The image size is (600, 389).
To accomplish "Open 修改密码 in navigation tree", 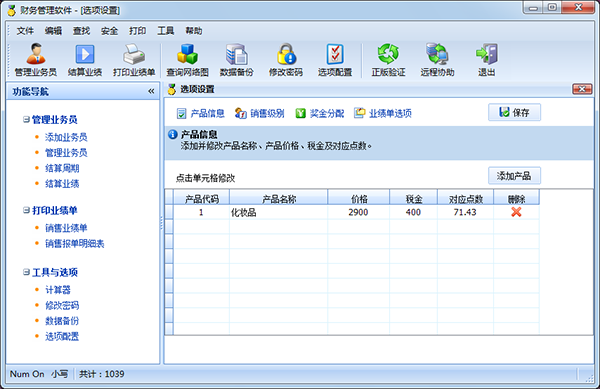I will coord(62,305).
